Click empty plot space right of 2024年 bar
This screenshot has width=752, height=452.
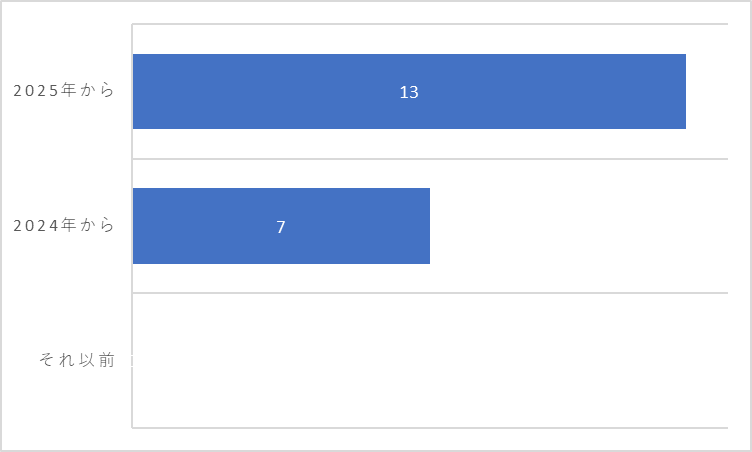point(579,226)
